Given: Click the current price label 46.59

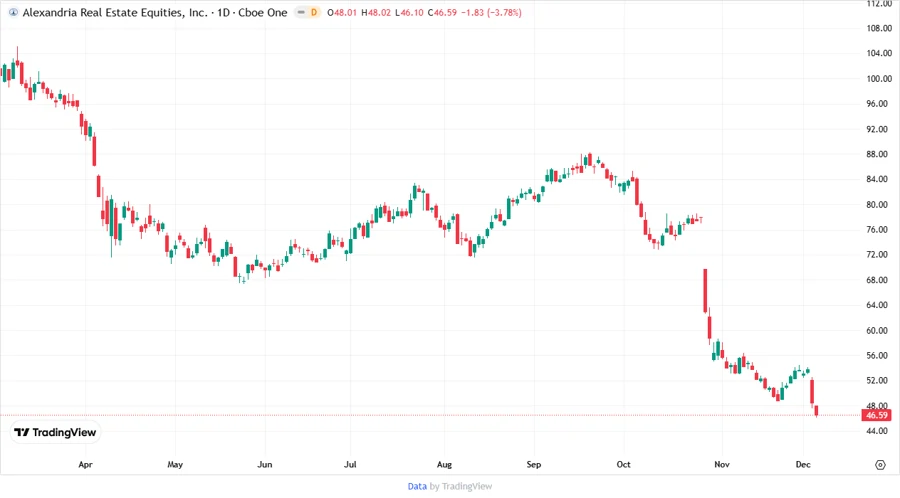Looking at the screenshot, I should pos(876,415).
